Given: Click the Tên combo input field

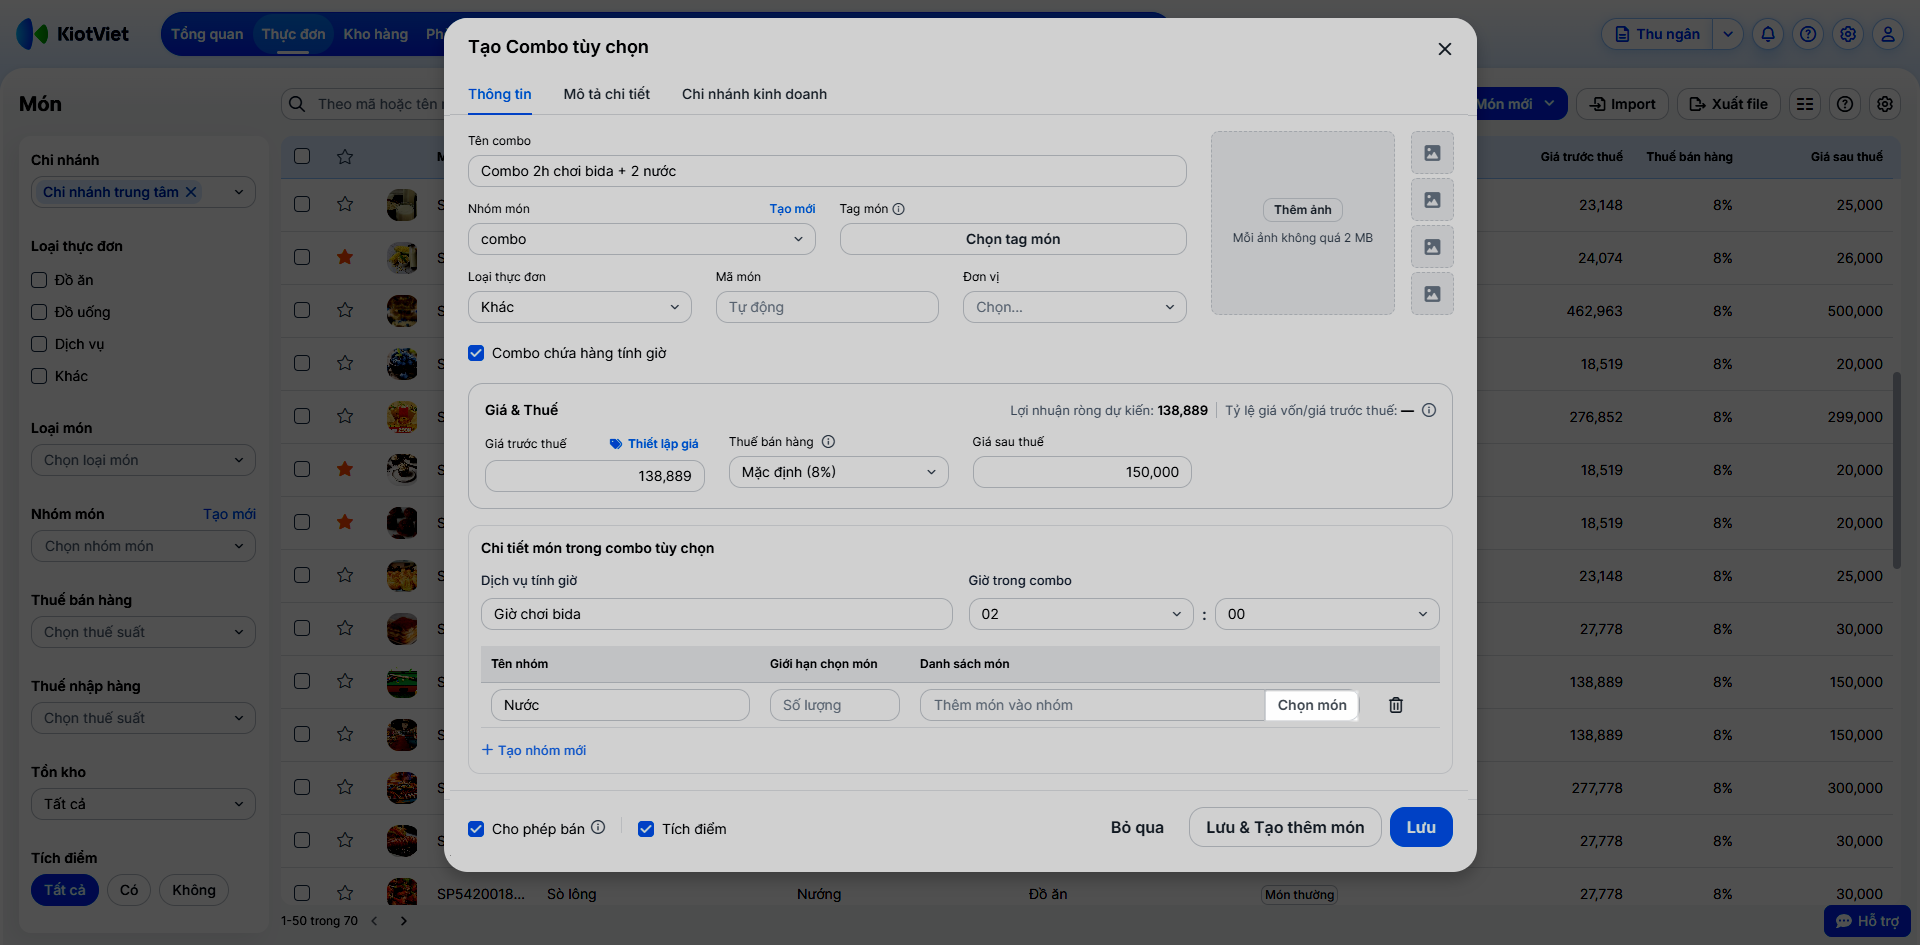Looking at the screenshot, I should [826, 171].
